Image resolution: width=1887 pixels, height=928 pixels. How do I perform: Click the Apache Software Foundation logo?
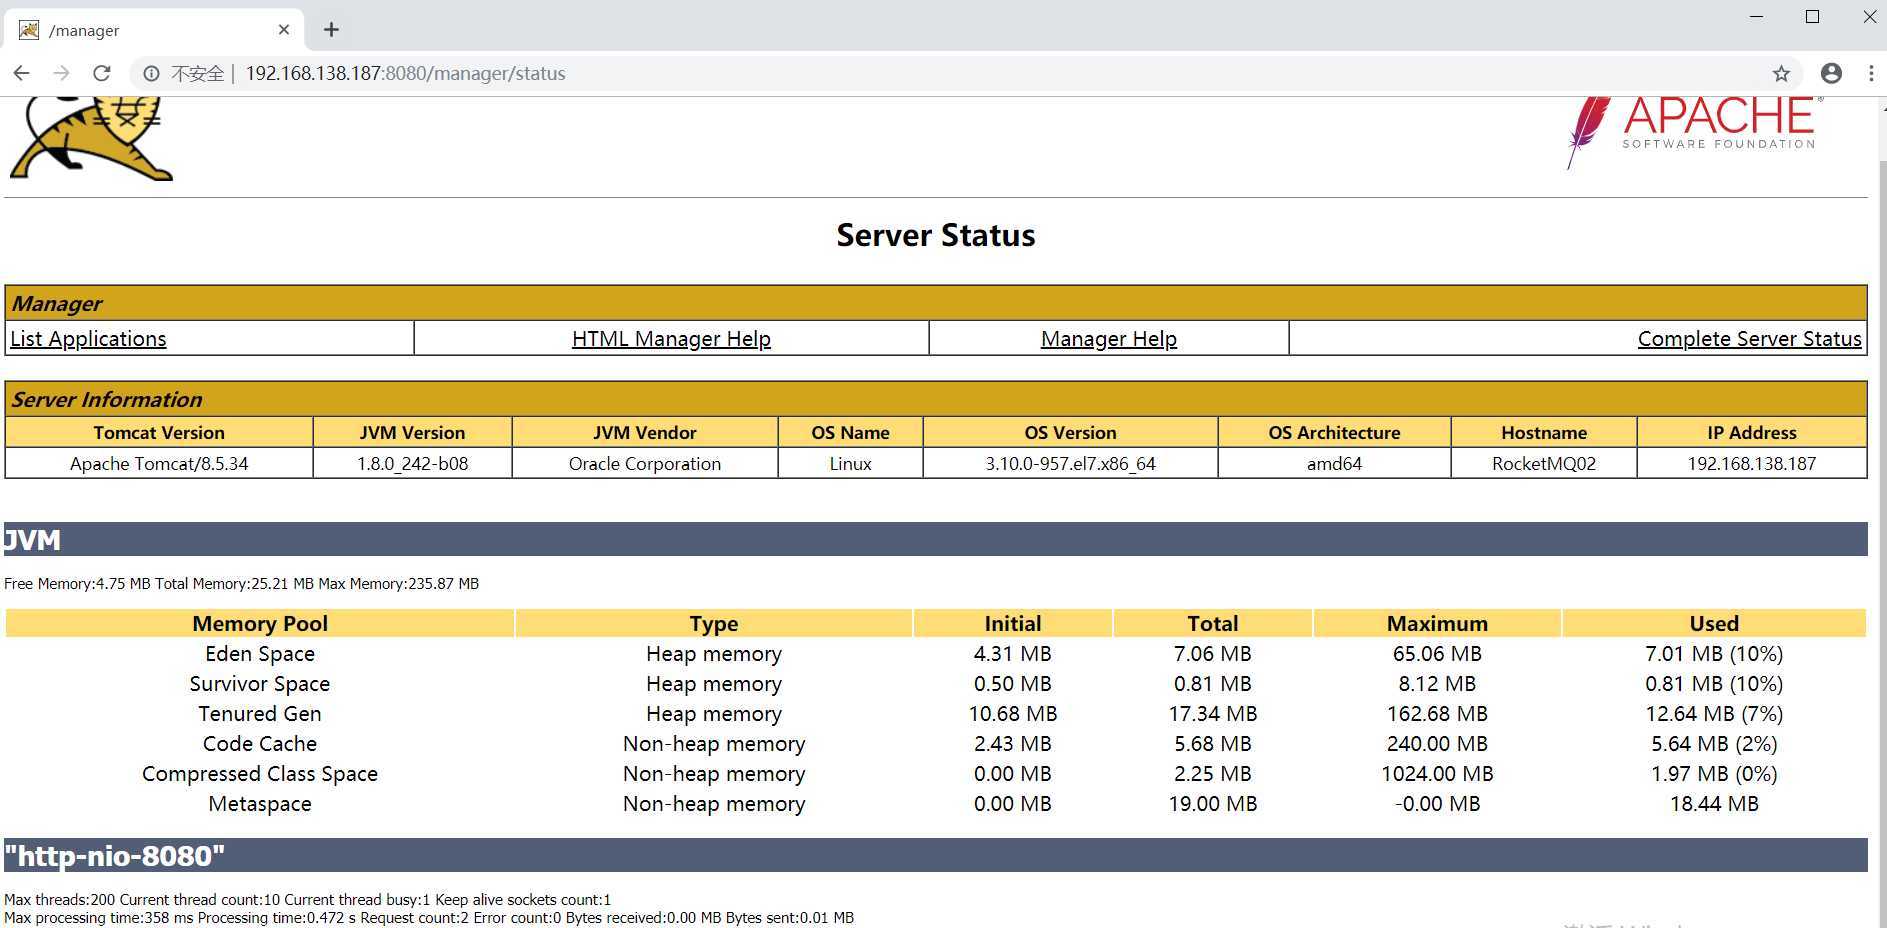1694,131
